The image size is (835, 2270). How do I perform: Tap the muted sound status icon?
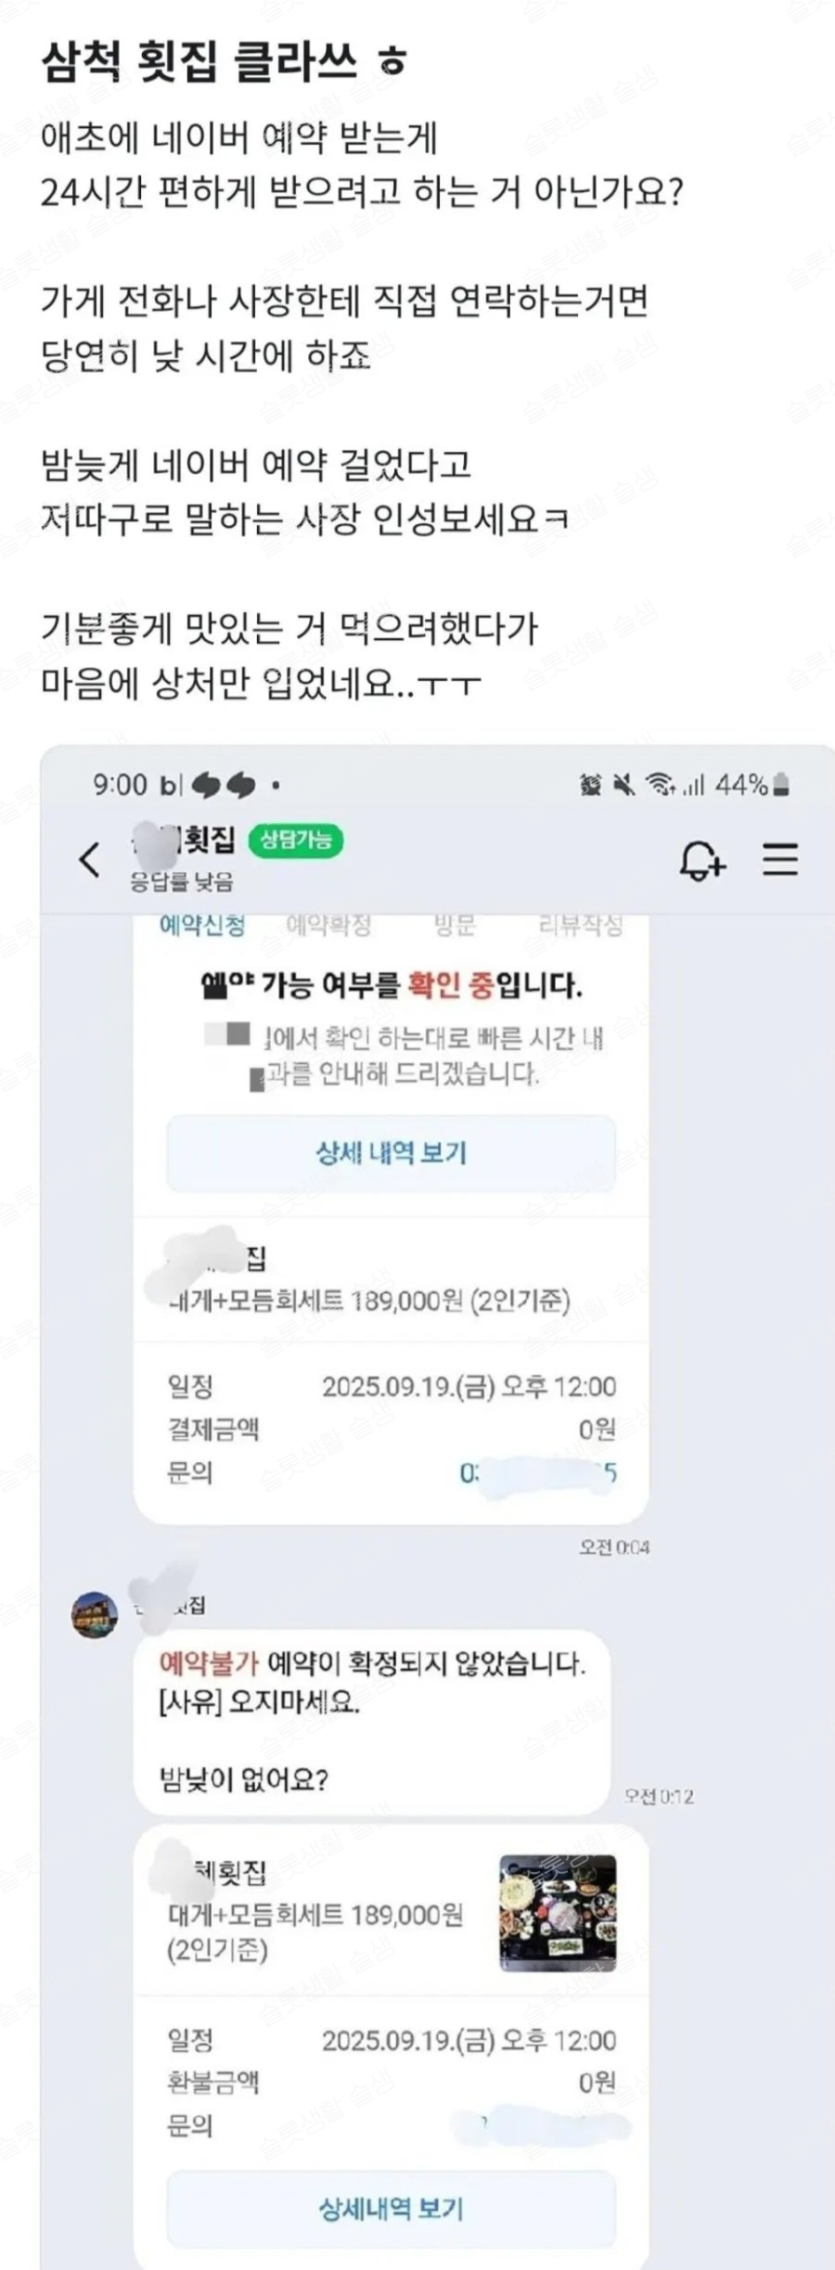[624, 785]
